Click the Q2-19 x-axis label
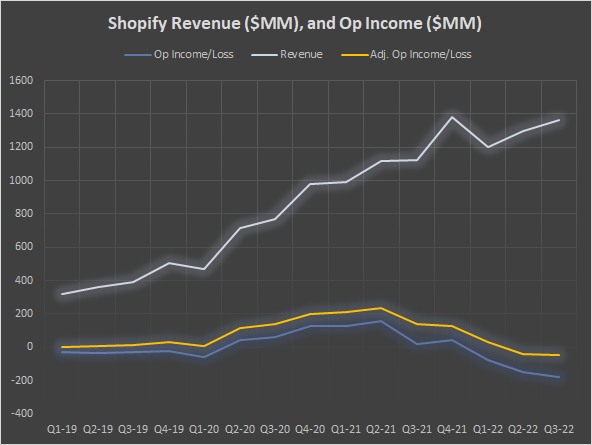This screenshot has height=445, width=592. (98, 430)
